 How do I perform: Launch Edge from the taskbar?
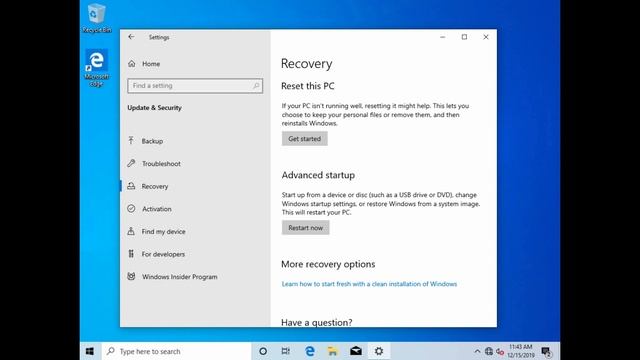[310, 351]
